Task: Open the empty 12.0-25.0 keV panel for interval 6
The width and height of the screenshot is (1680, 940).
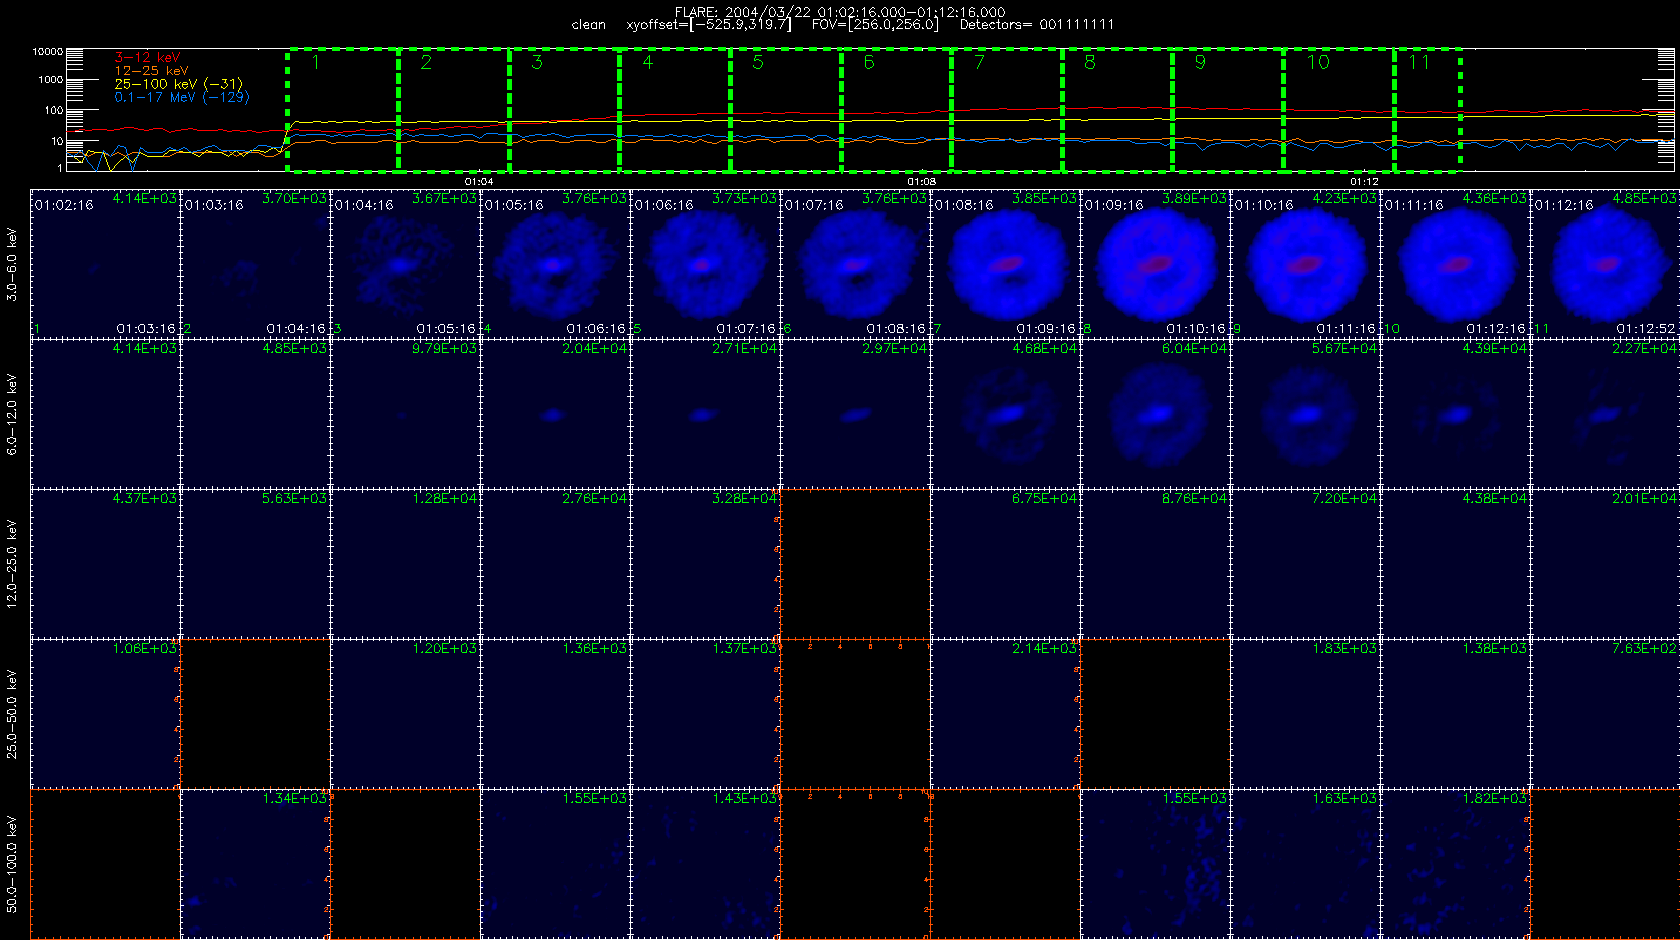Action: 855,564
